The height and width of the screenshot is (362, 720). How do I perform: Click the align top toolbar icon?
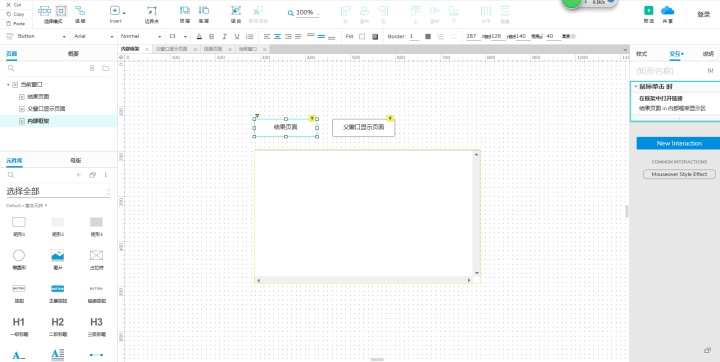[x=416, y=11]
